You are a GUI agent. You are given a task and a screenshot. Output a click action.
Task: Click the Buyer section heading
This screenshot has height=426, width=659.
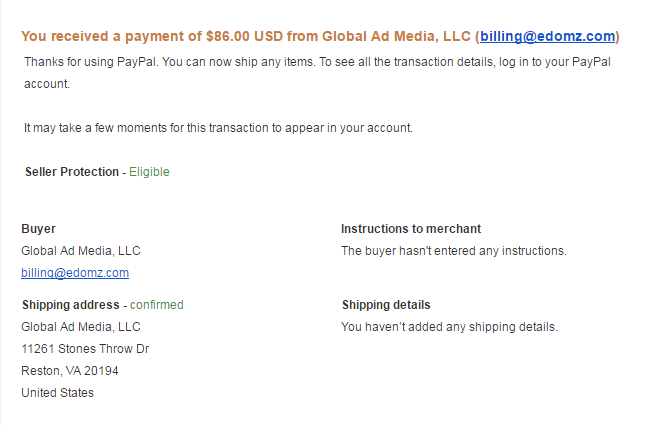click(39, 229)
